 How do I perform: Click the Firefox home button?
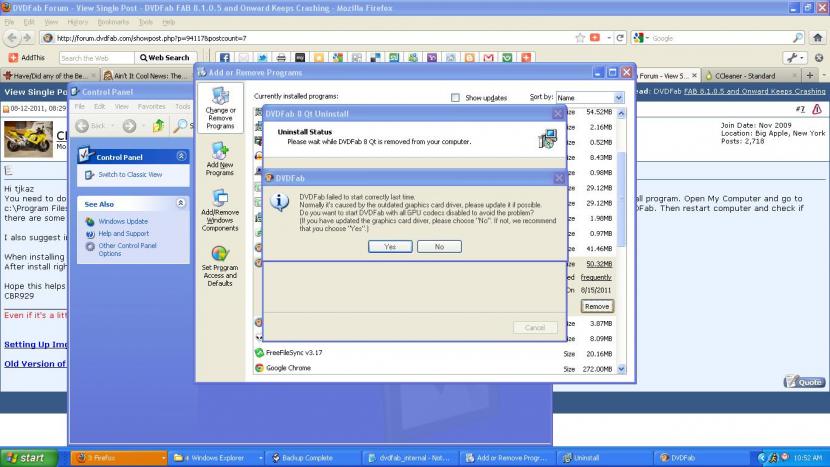click(x=818, y=38)
